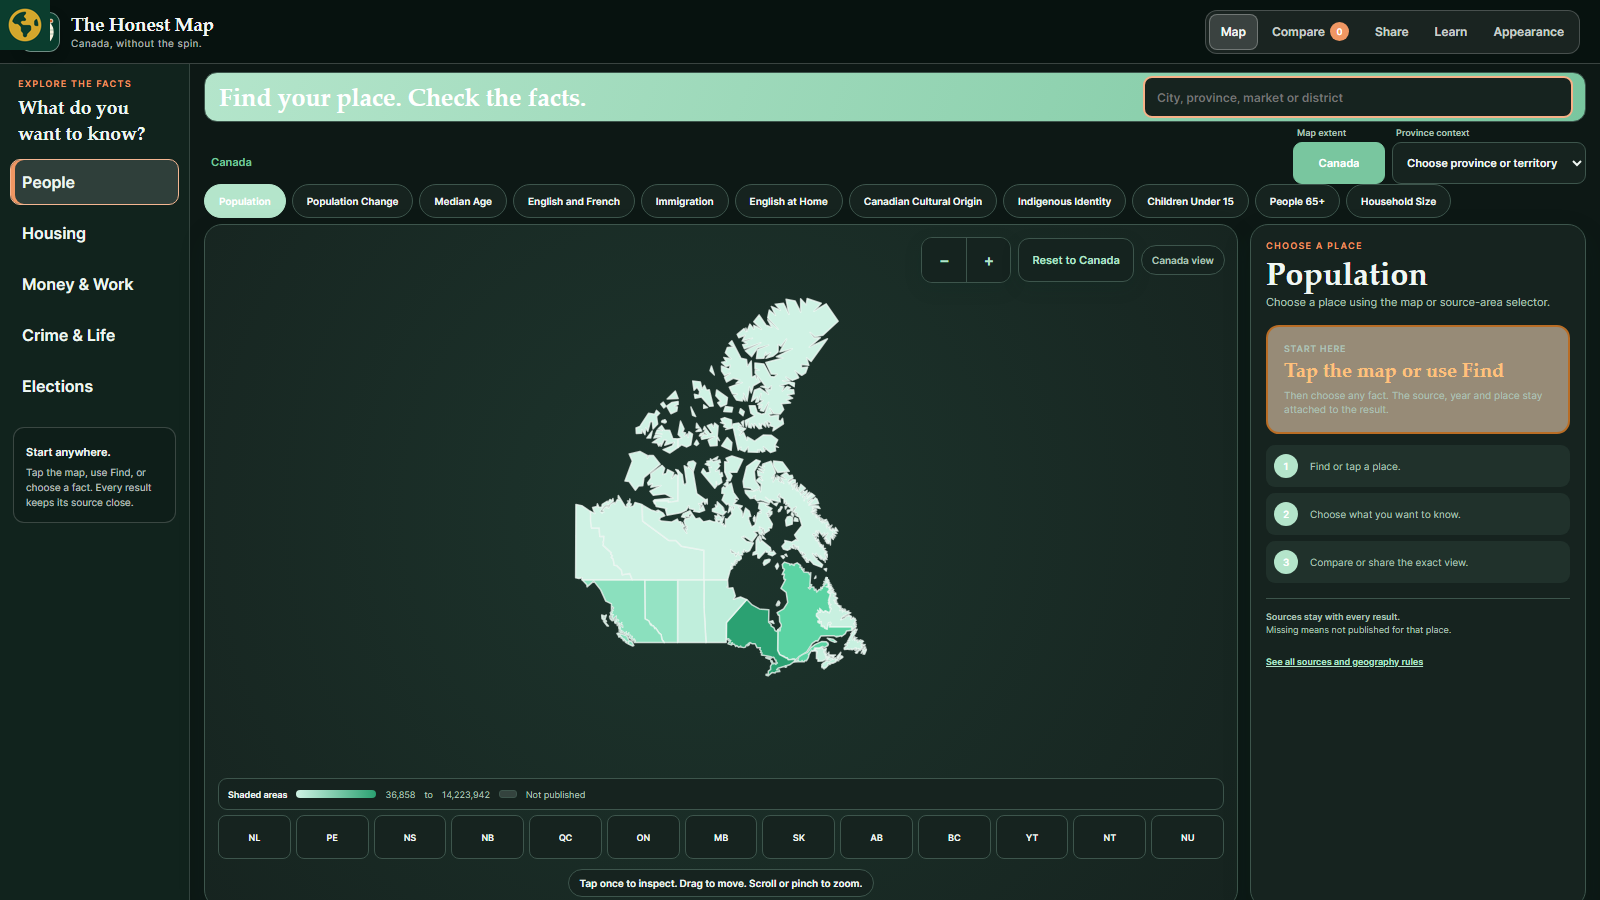The width and height of the screenshot is (1600, 900).
Task: Open the Compare count badge
Action: (1339, 32)
